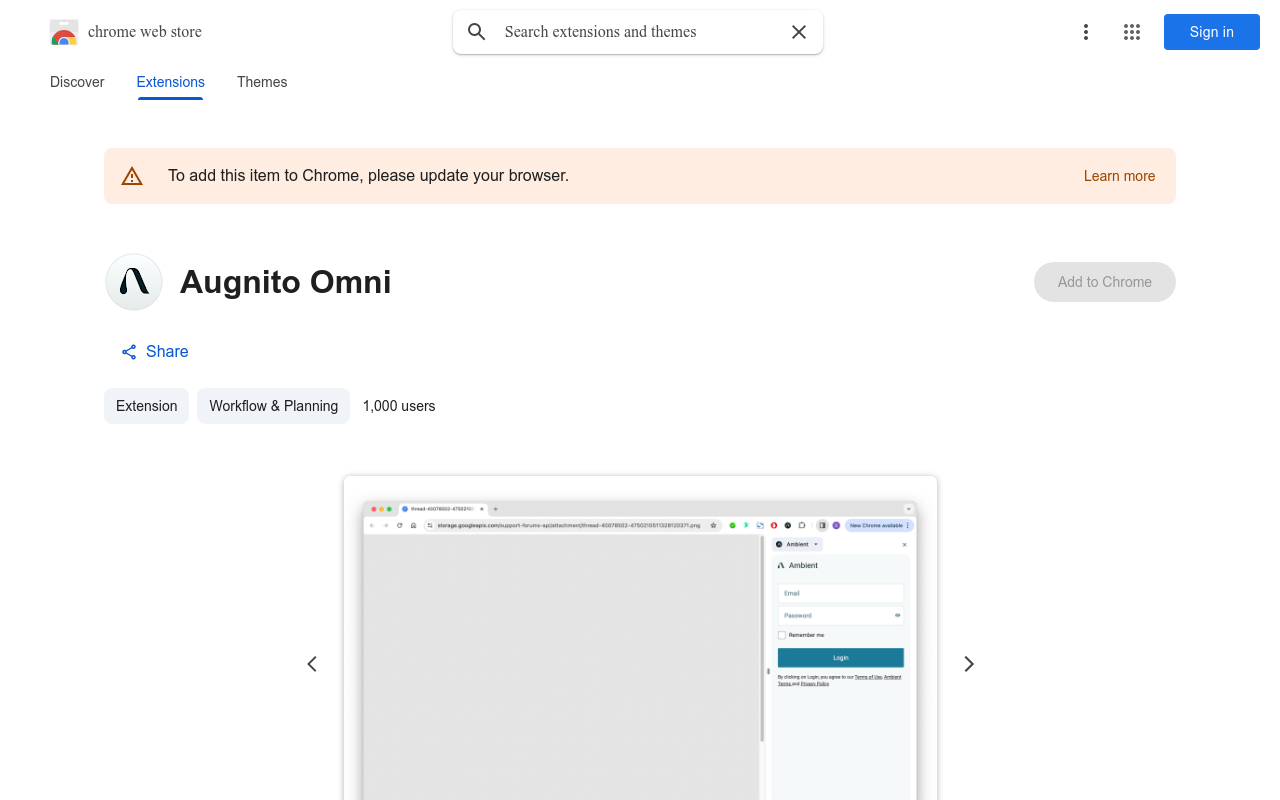Open the three-dot more options menu
Screen dimensions: 1280x800
pos(1085,32)
